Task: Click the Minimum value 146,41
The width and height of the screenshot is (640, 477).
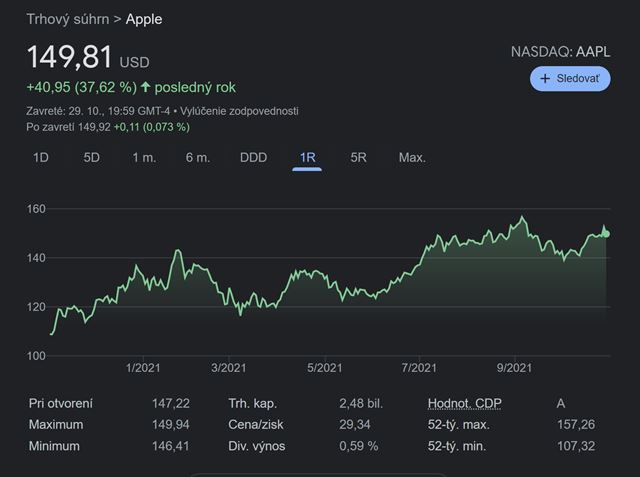Action: pos(171,446)
